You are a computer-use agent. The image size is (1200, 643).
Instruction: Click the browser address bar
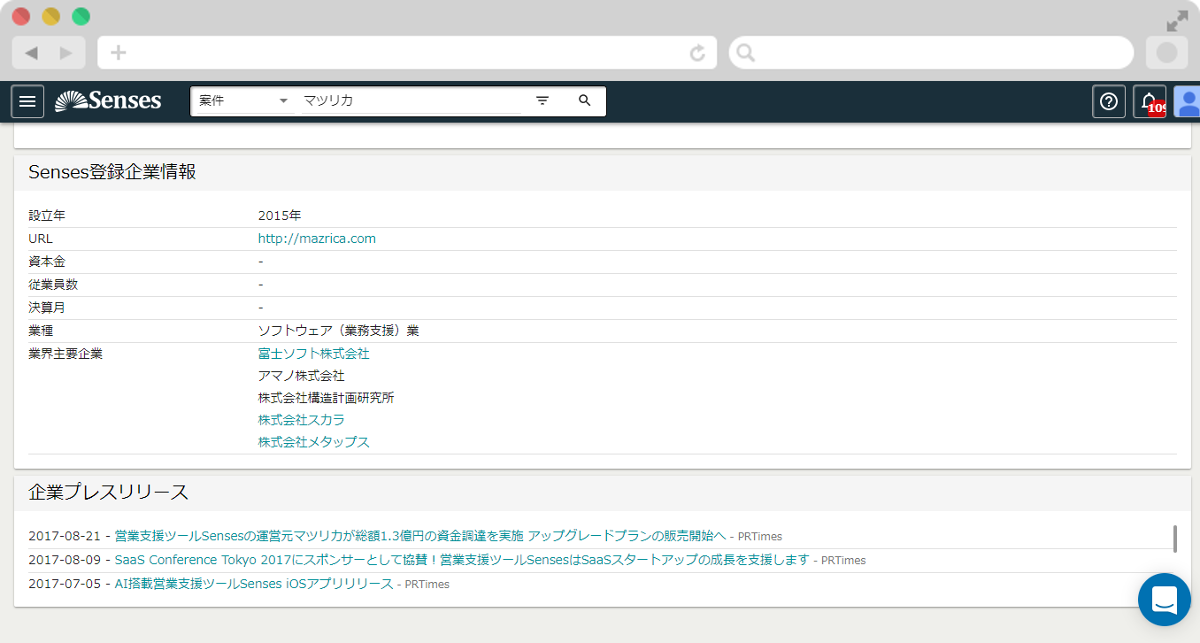pyautogui.click(x=407, y=53)
